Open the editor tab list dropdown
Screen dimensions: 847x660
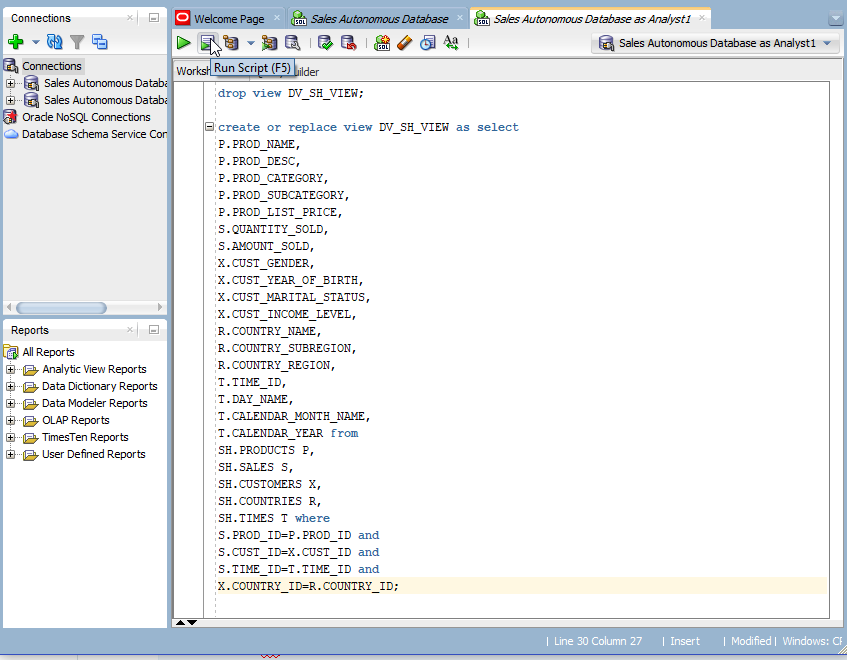[835, 19]
